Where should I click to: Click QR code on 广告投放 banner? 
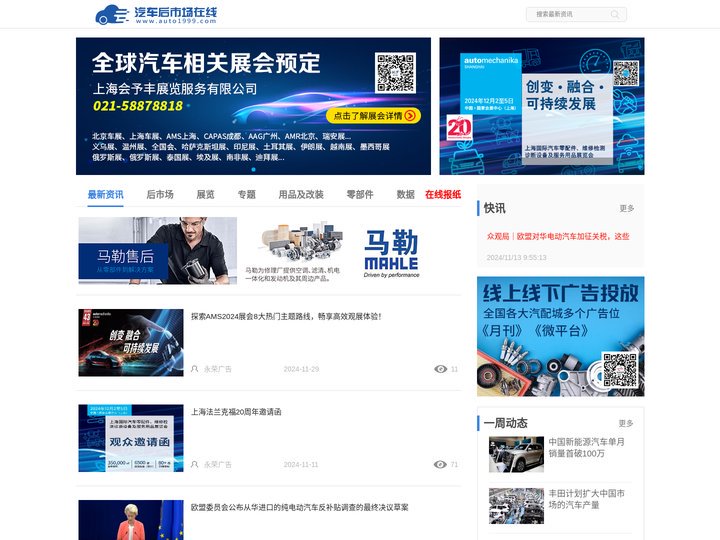point(620,370)
